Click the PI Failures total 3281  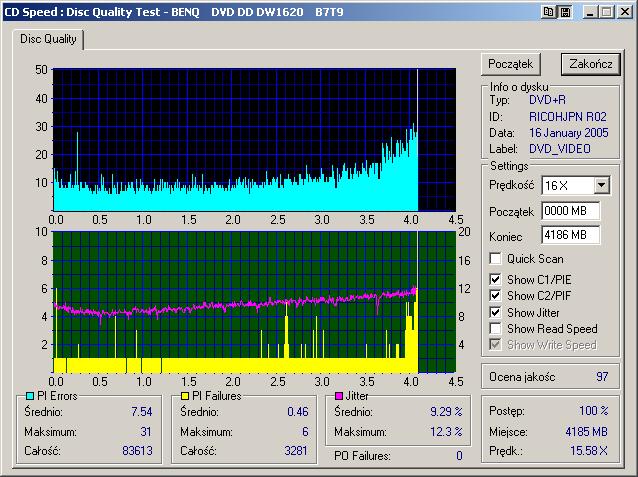pos(296,451)
